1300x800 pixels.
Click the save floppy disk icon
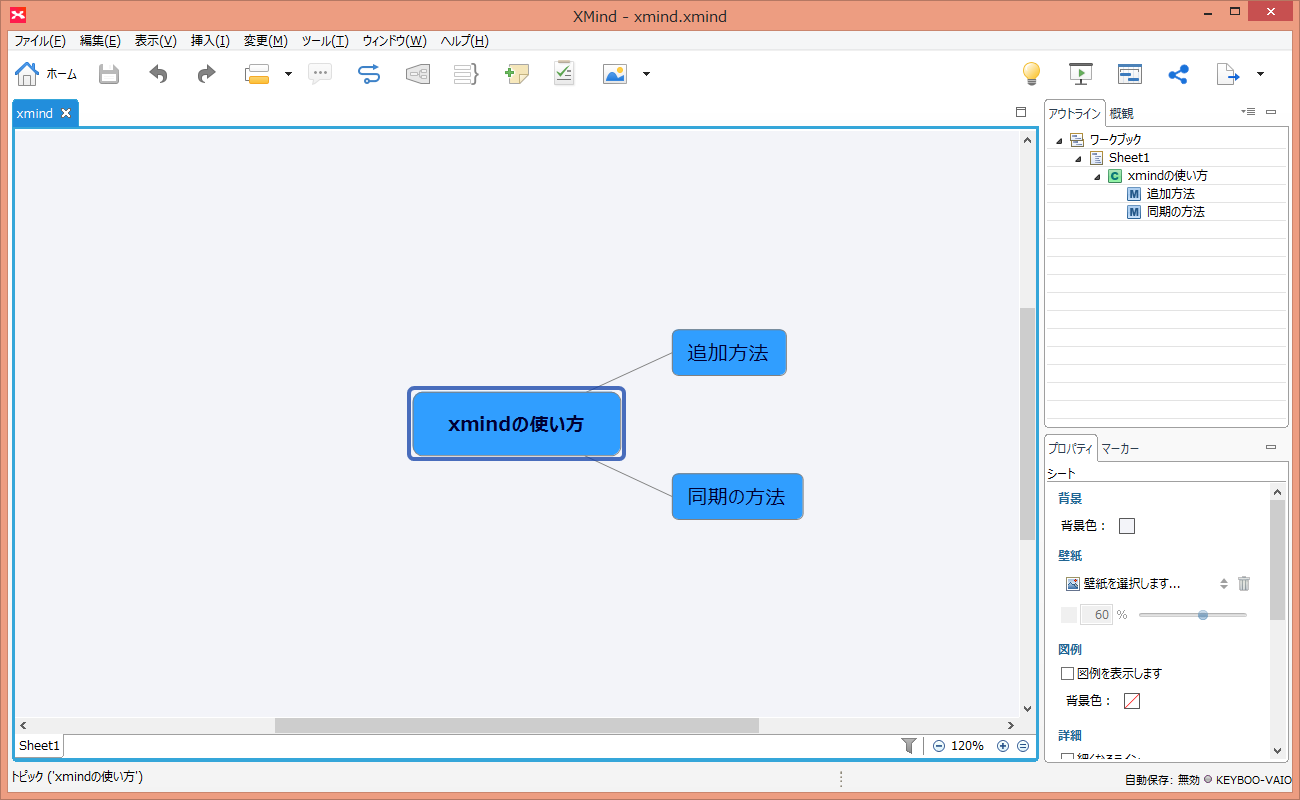tap(108, 74)
